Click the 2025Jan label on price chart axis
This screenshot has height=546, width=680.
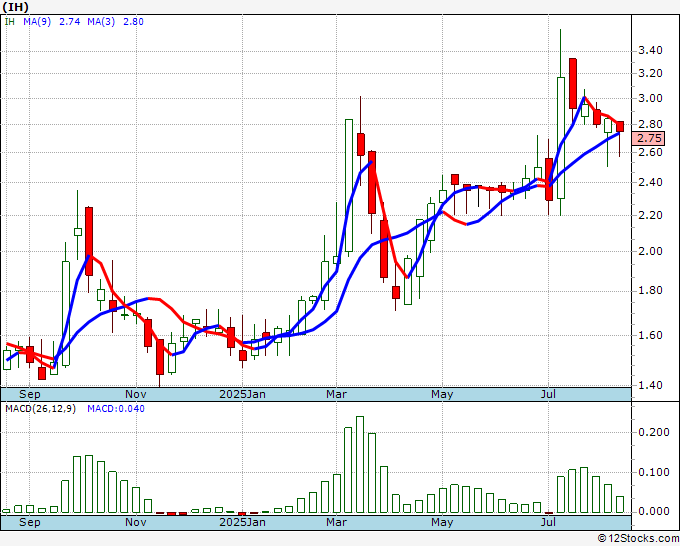[242, 394]
